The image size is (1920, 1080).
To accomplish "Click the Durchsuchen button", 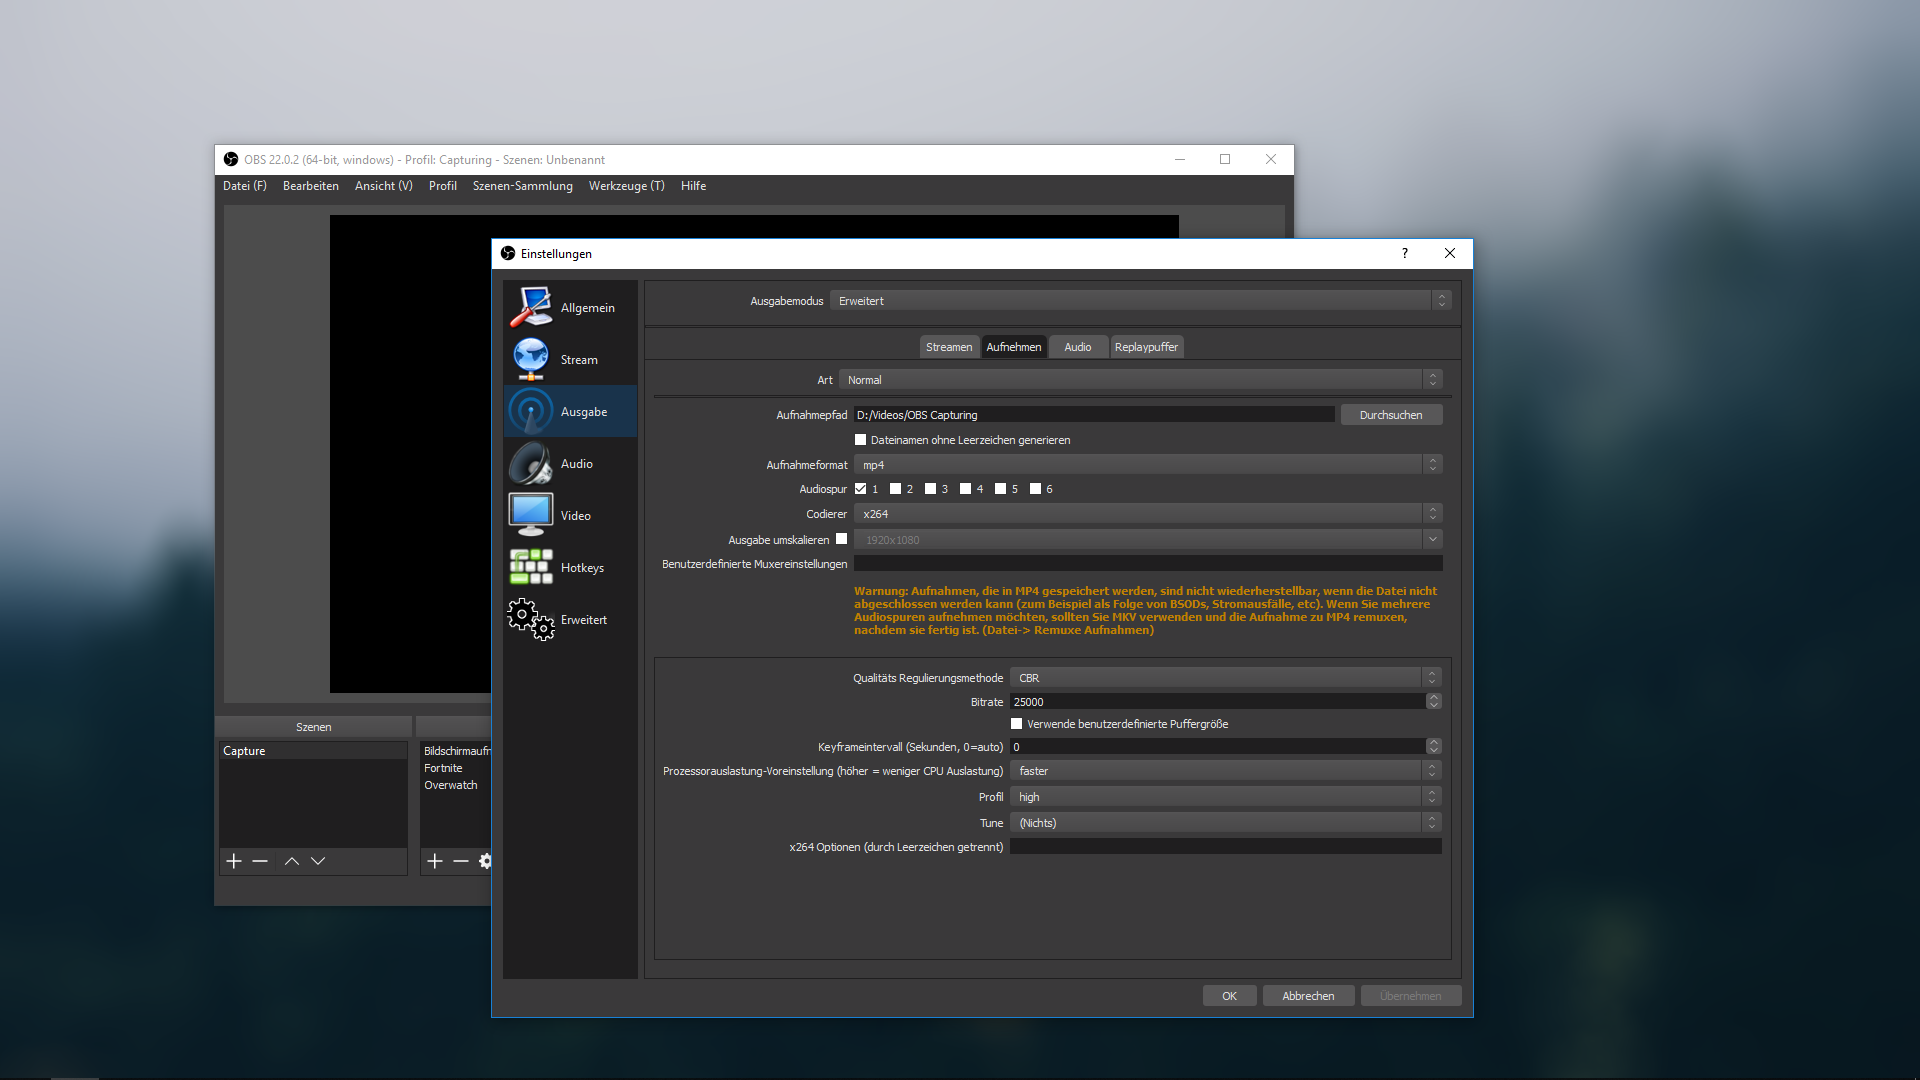I will click(1391, 414).
